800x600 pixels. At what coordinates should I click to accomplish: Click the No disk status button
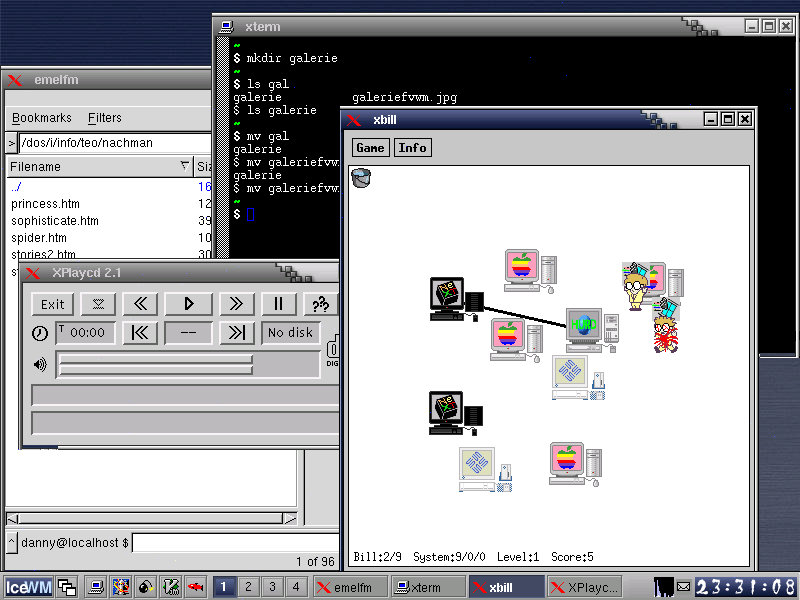(291, 333)
